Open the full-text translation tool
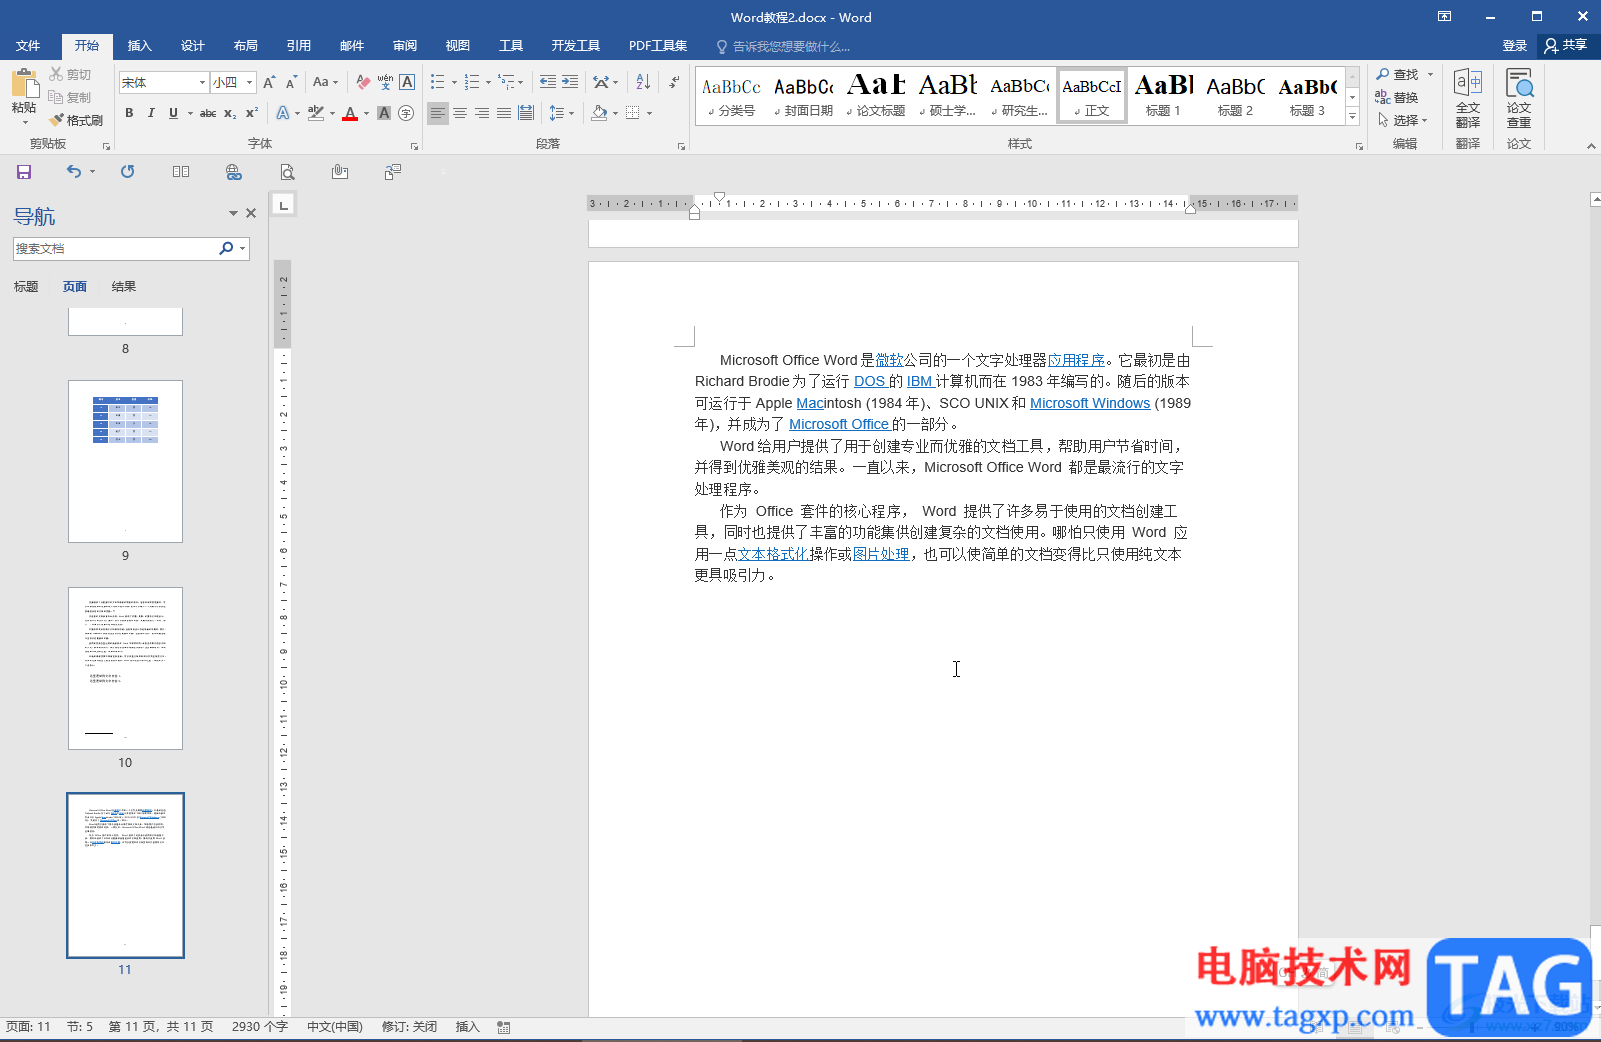The height and width of the screenshot is (1042, 1601). pos(1468,98)
